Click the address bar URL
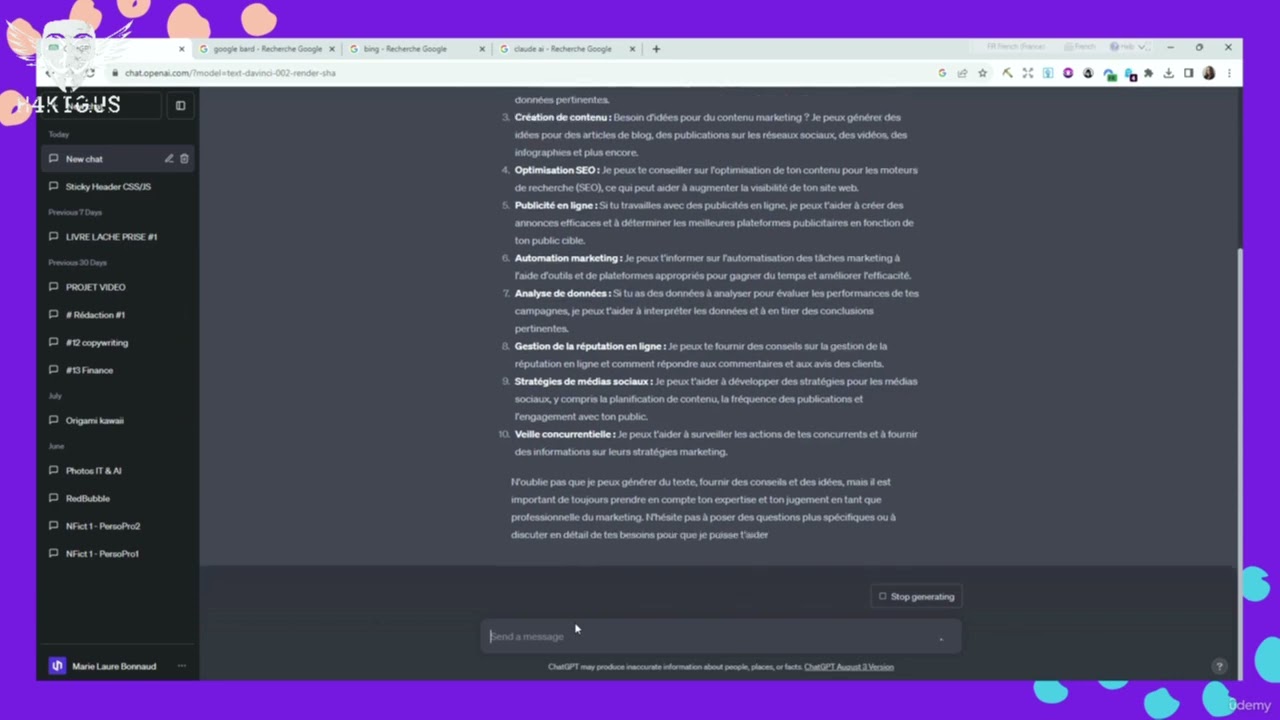1280x720 pixels. tap(230, 73)
